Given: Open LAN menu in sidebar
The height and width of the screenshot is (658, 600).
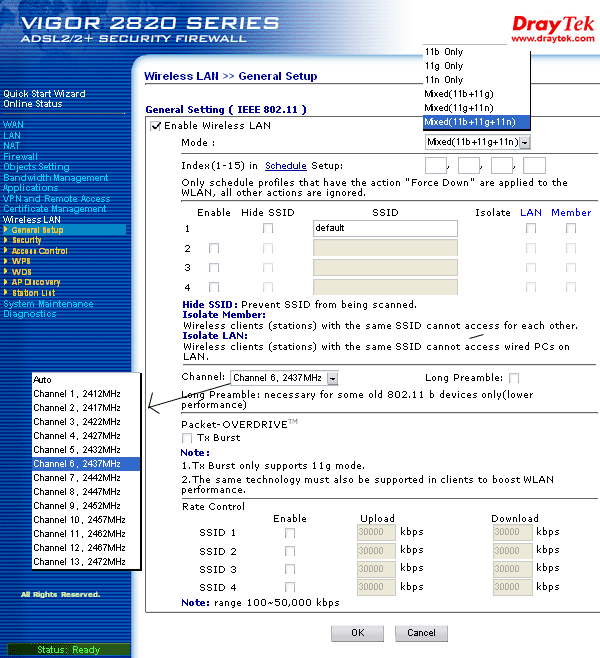Looking at the screenshot, I should coord(12,136).
